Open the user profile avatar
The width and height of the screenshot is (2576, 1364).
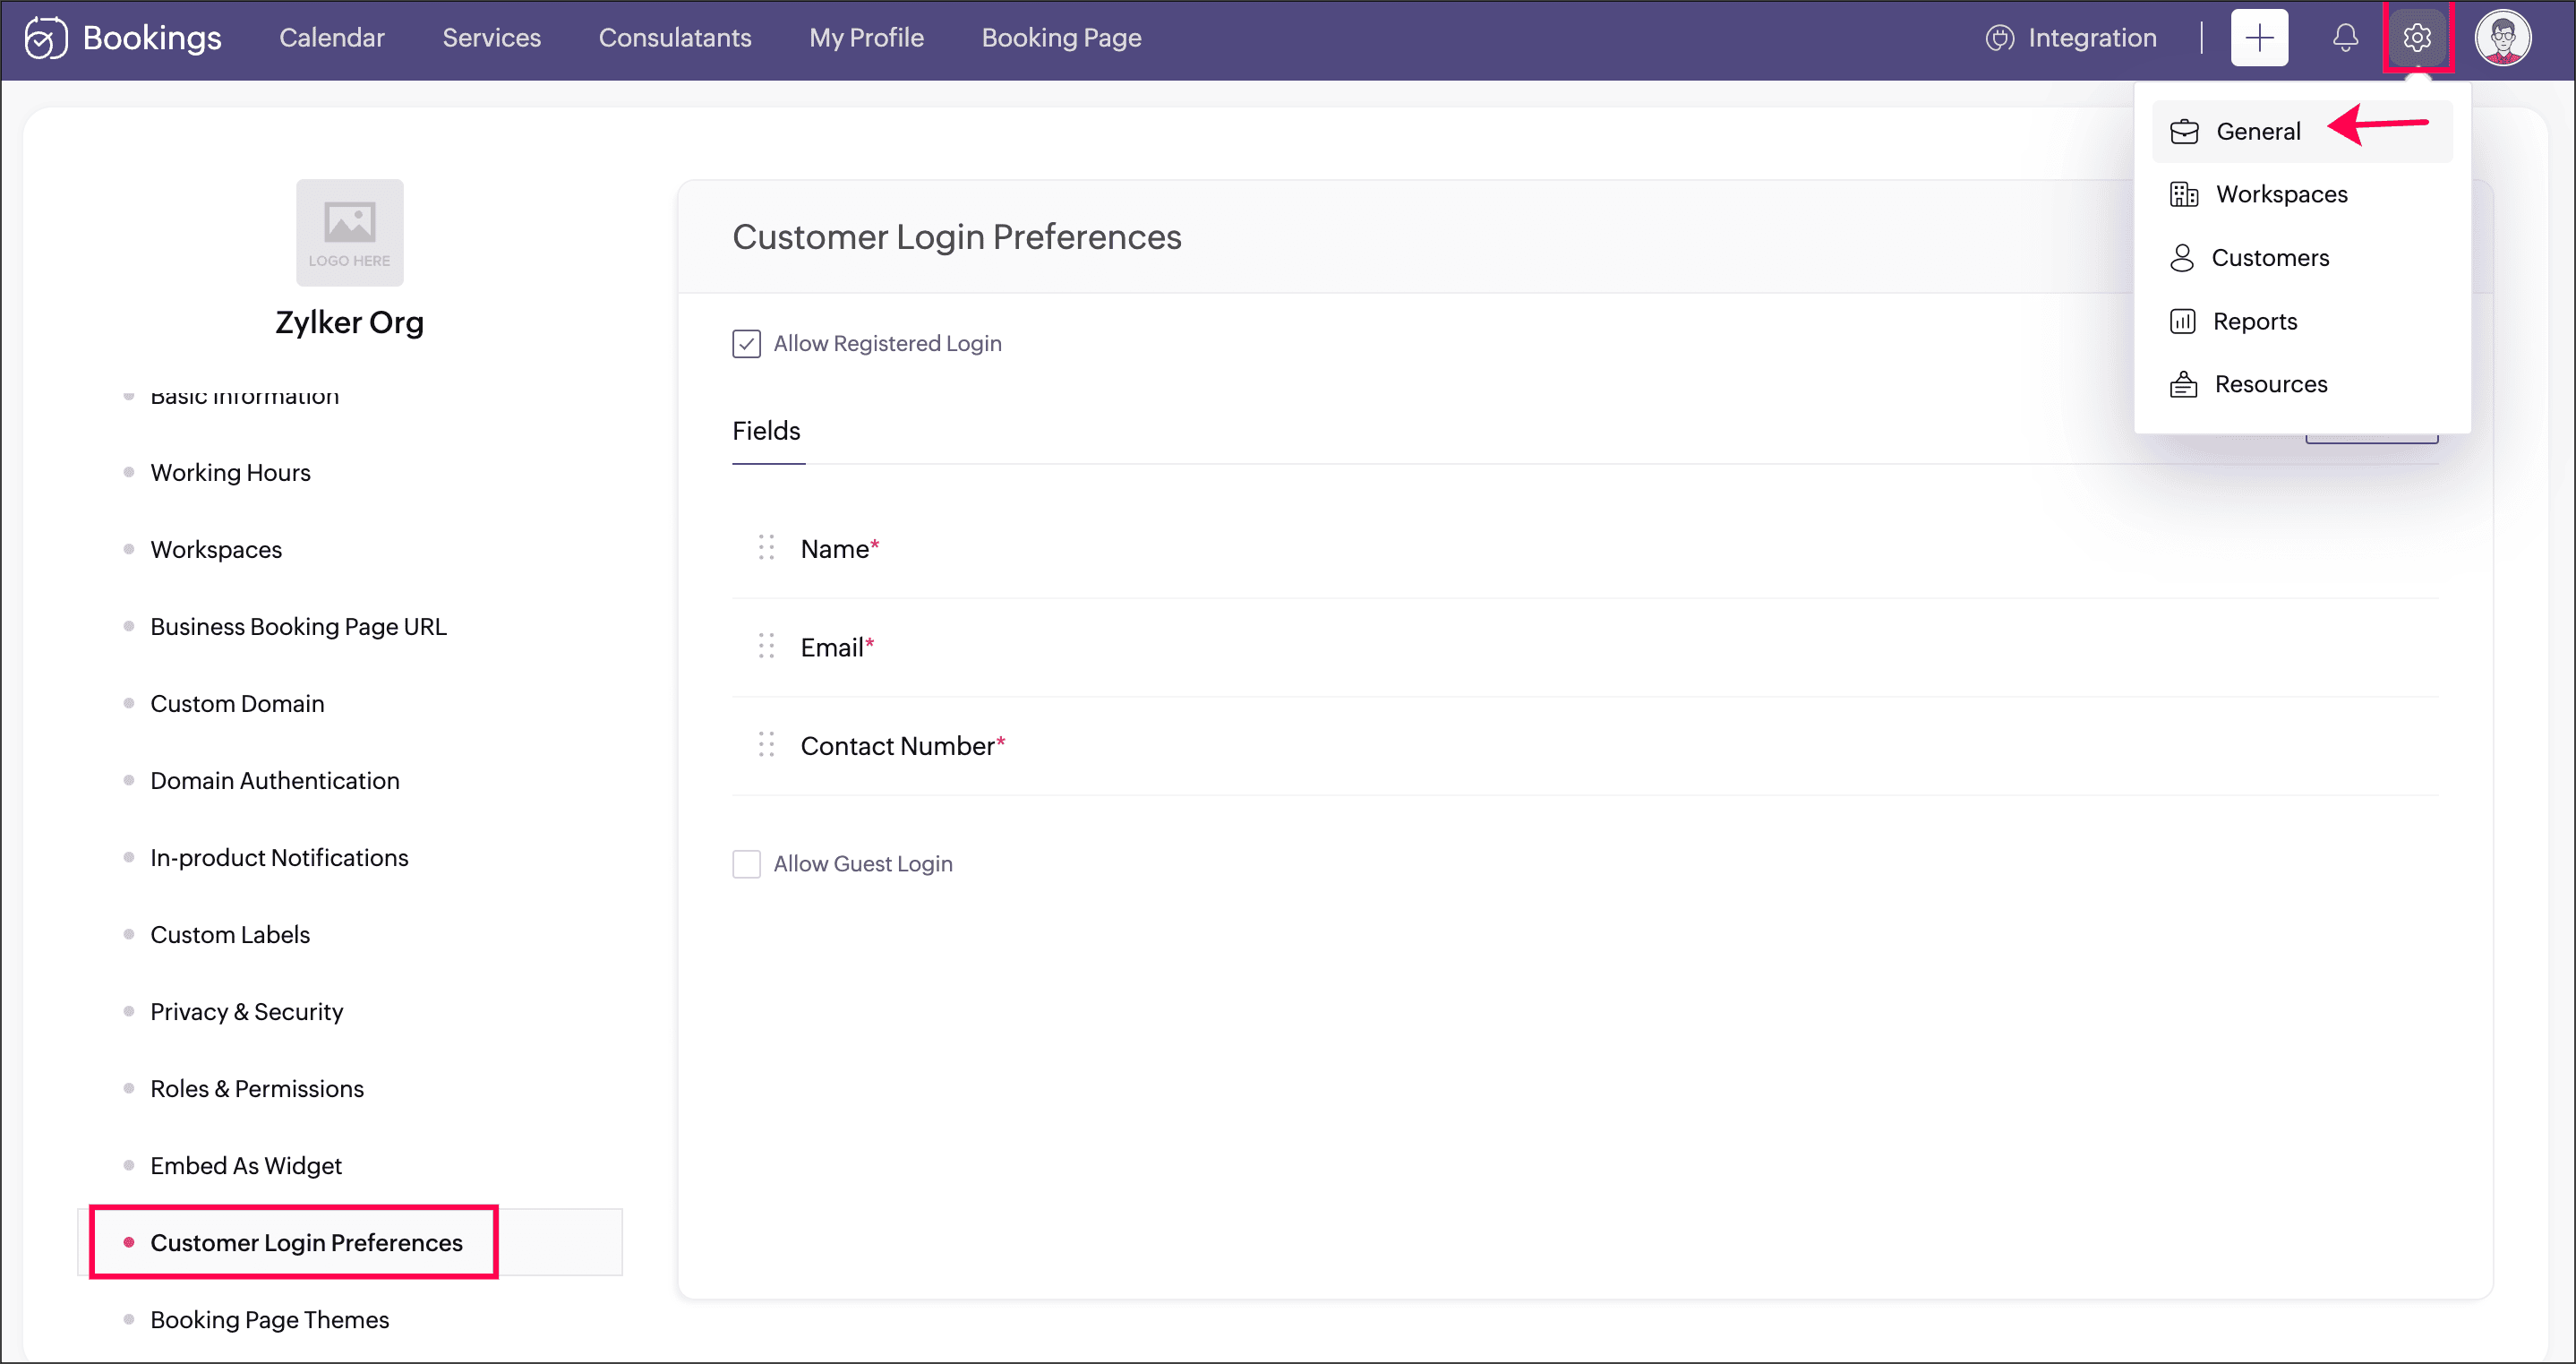click(2502, 38)
